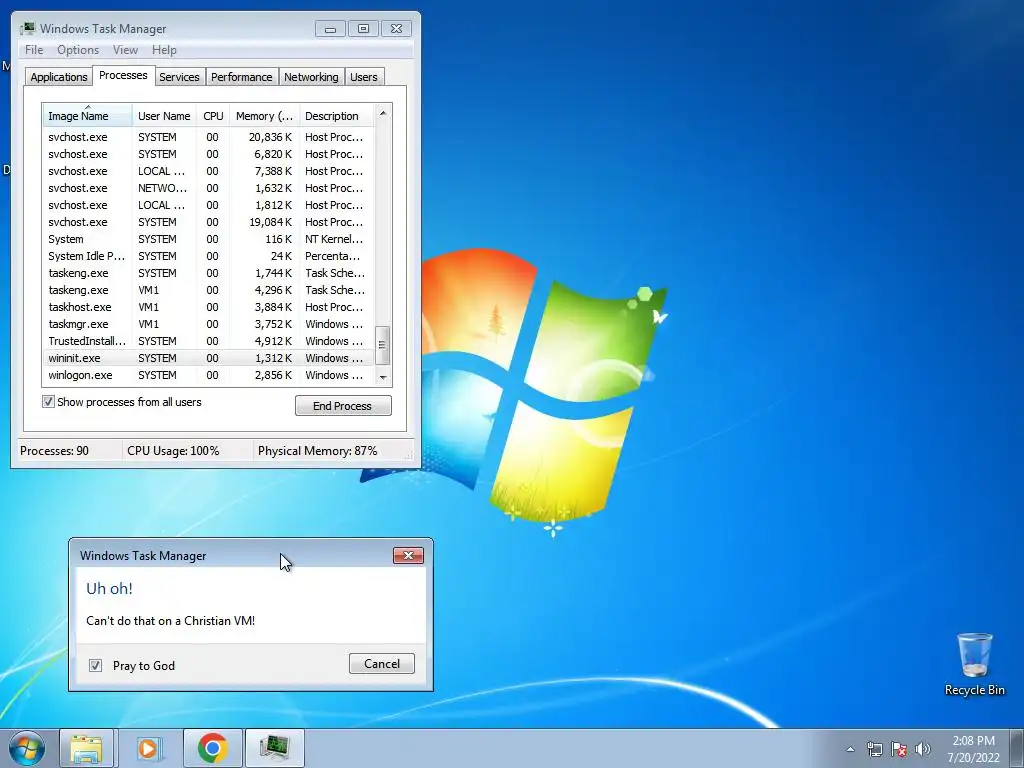
Task: Switch to the Networking tab
Action: pyautogui.click(x=311, y=77)
